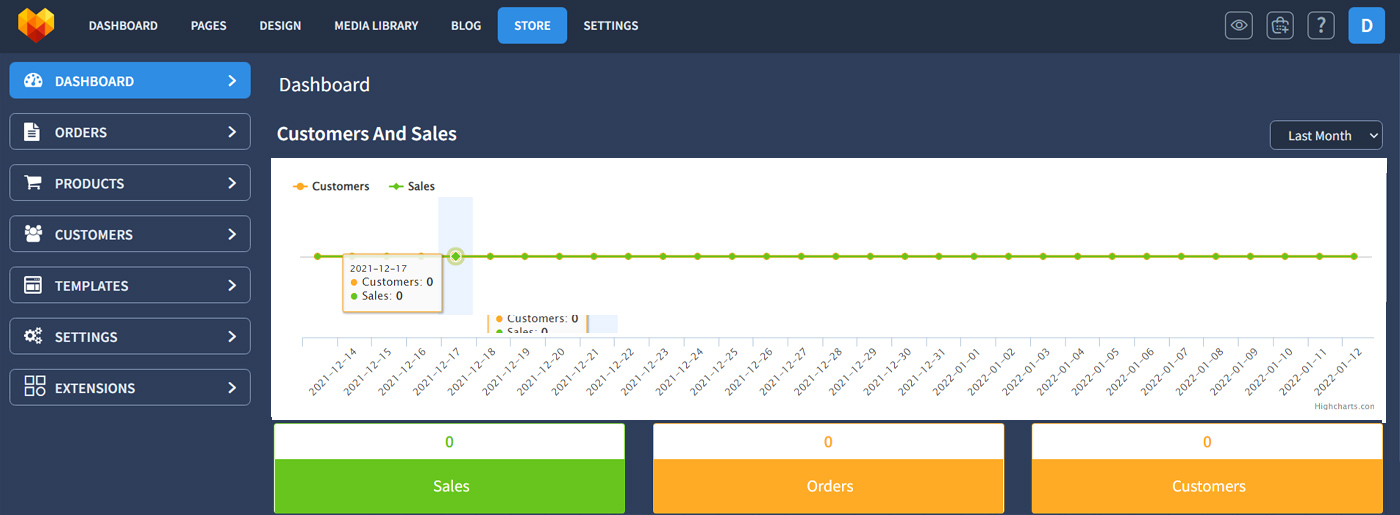Click the Products shopping cart icon
Viewport: 1400px width, 515px height.
tap(32, 183)
